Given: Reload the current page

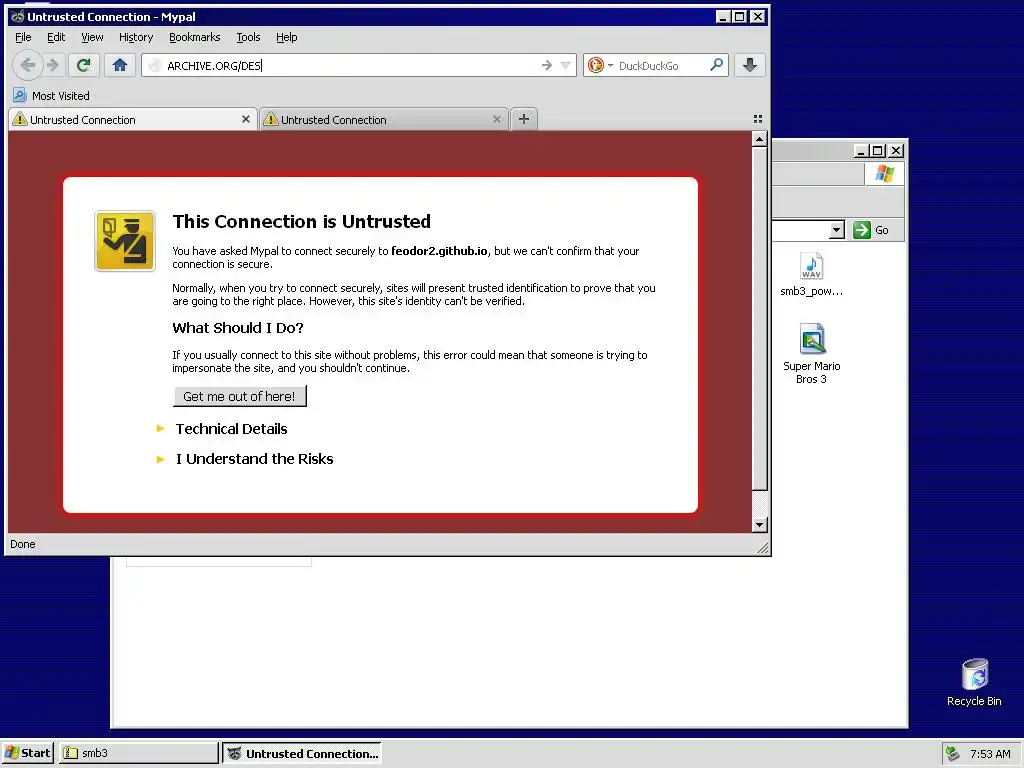Looking at the screenshot, I should pyautogui.click(x=83, y=65).
